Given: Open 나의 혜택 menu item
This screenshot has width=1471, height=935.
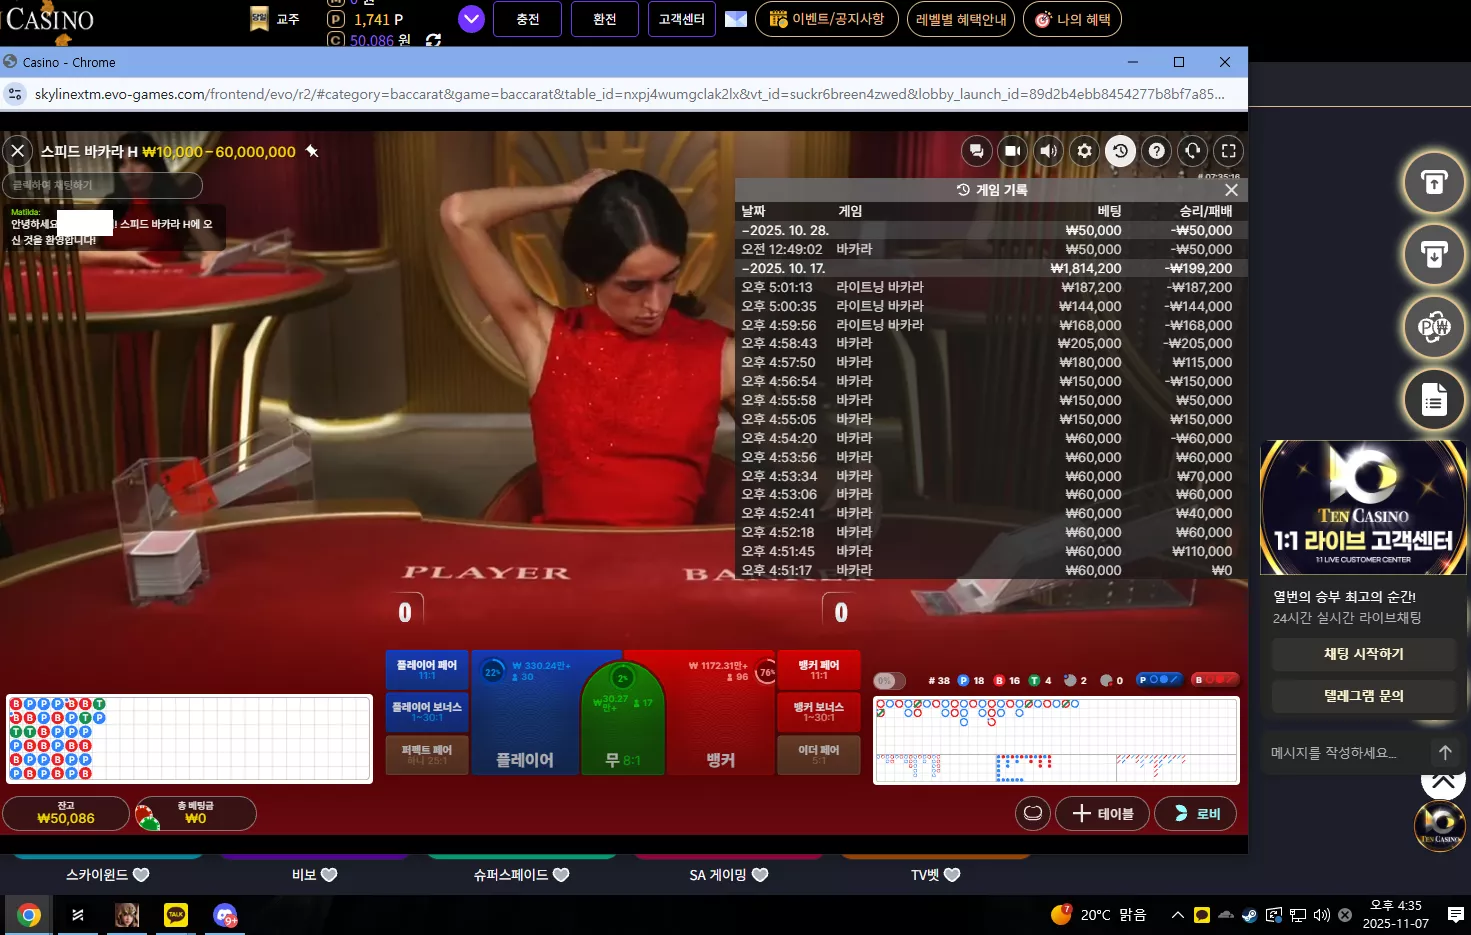Looking at the screenshot, I should [x=1072, y=19].
